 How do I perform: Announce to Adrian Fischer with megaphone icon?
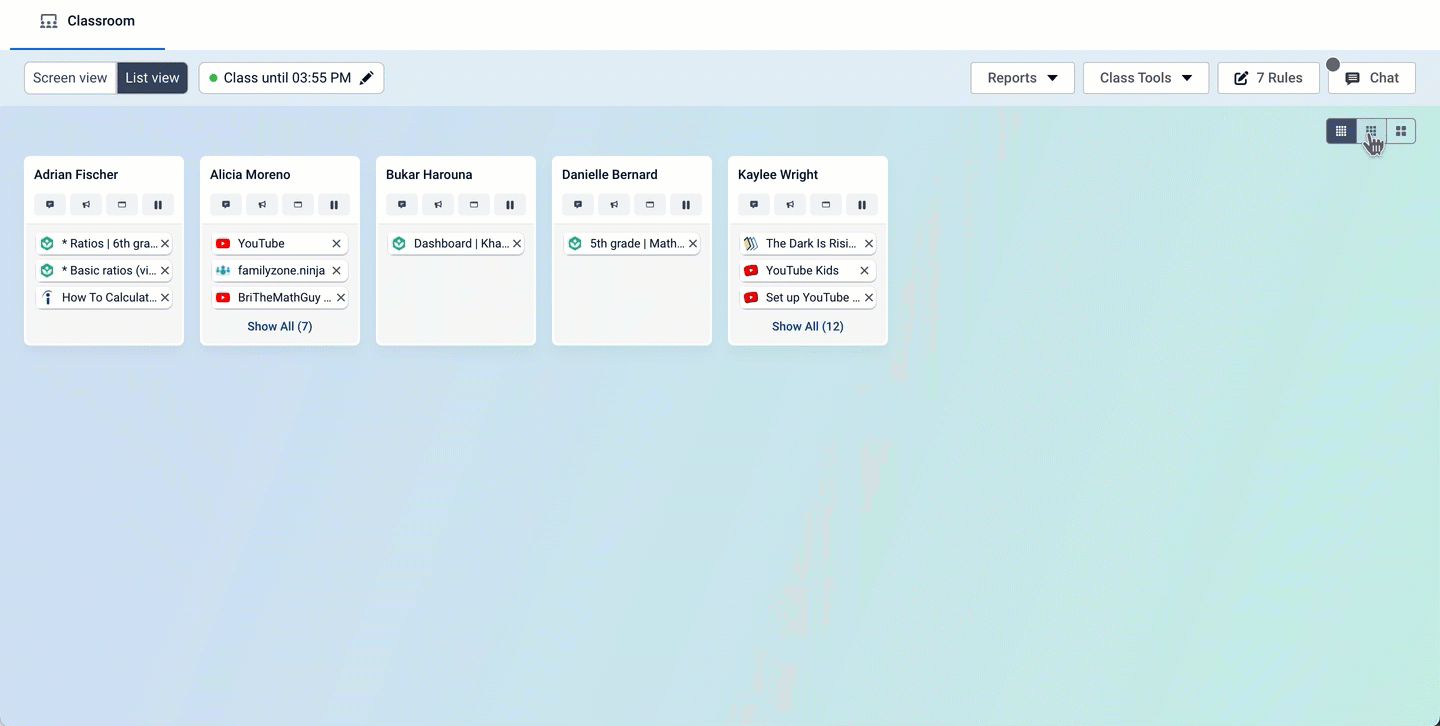pos(86,205)
